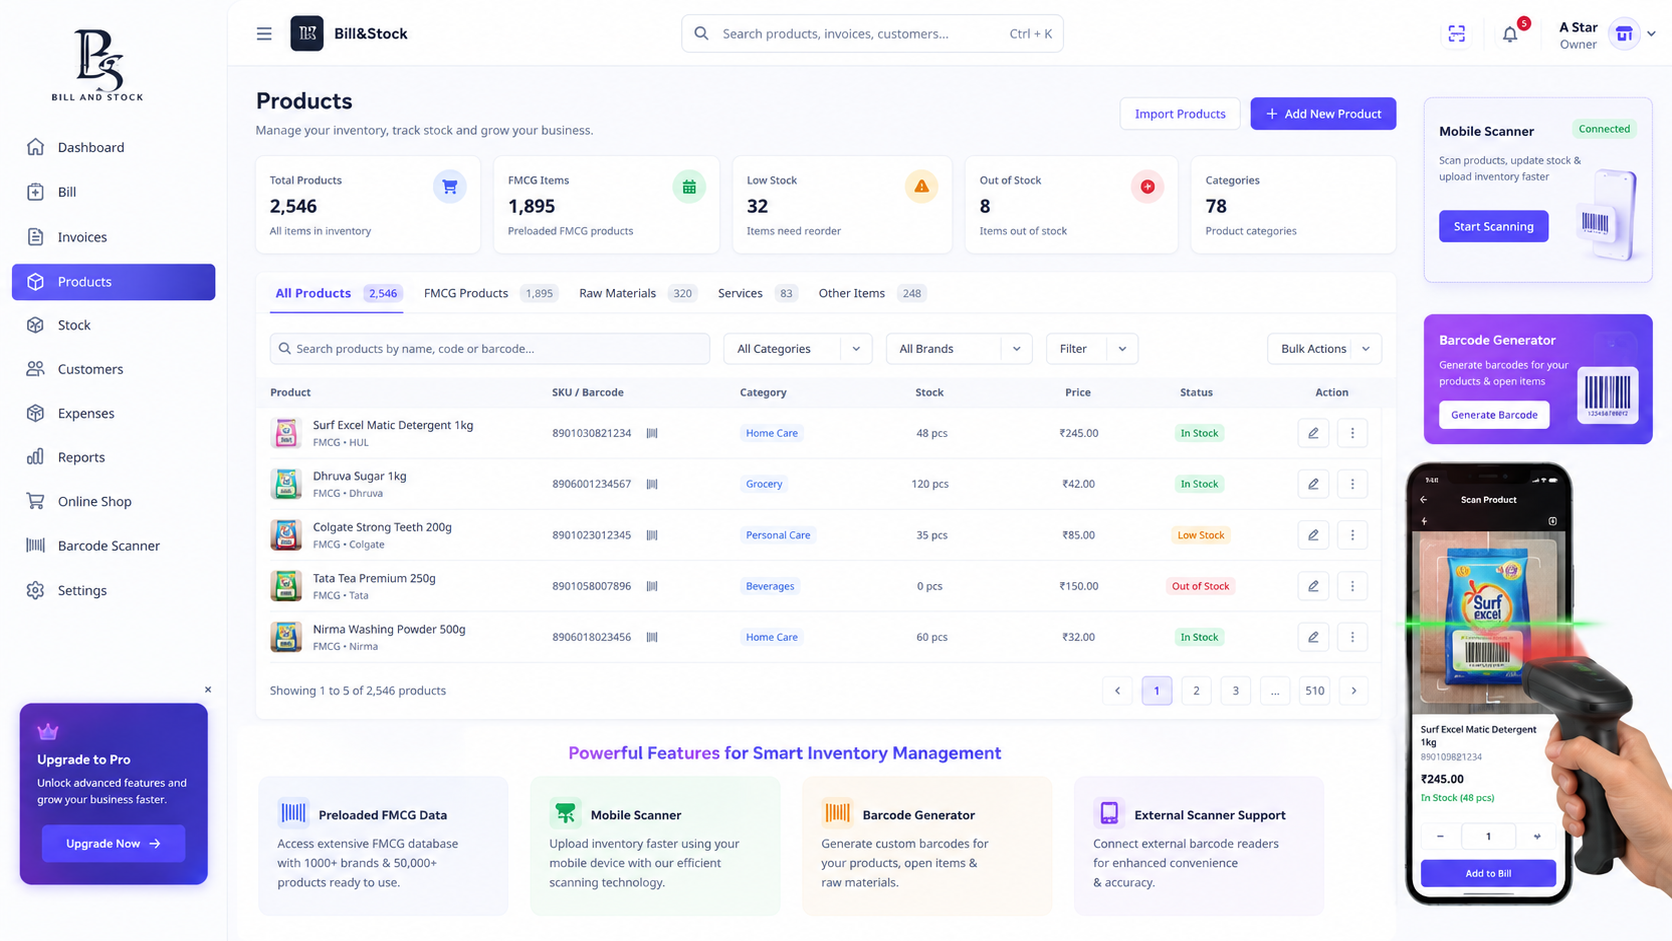
Task: Click the Dashboard home icon in sidebar
Action: point(36,147)
